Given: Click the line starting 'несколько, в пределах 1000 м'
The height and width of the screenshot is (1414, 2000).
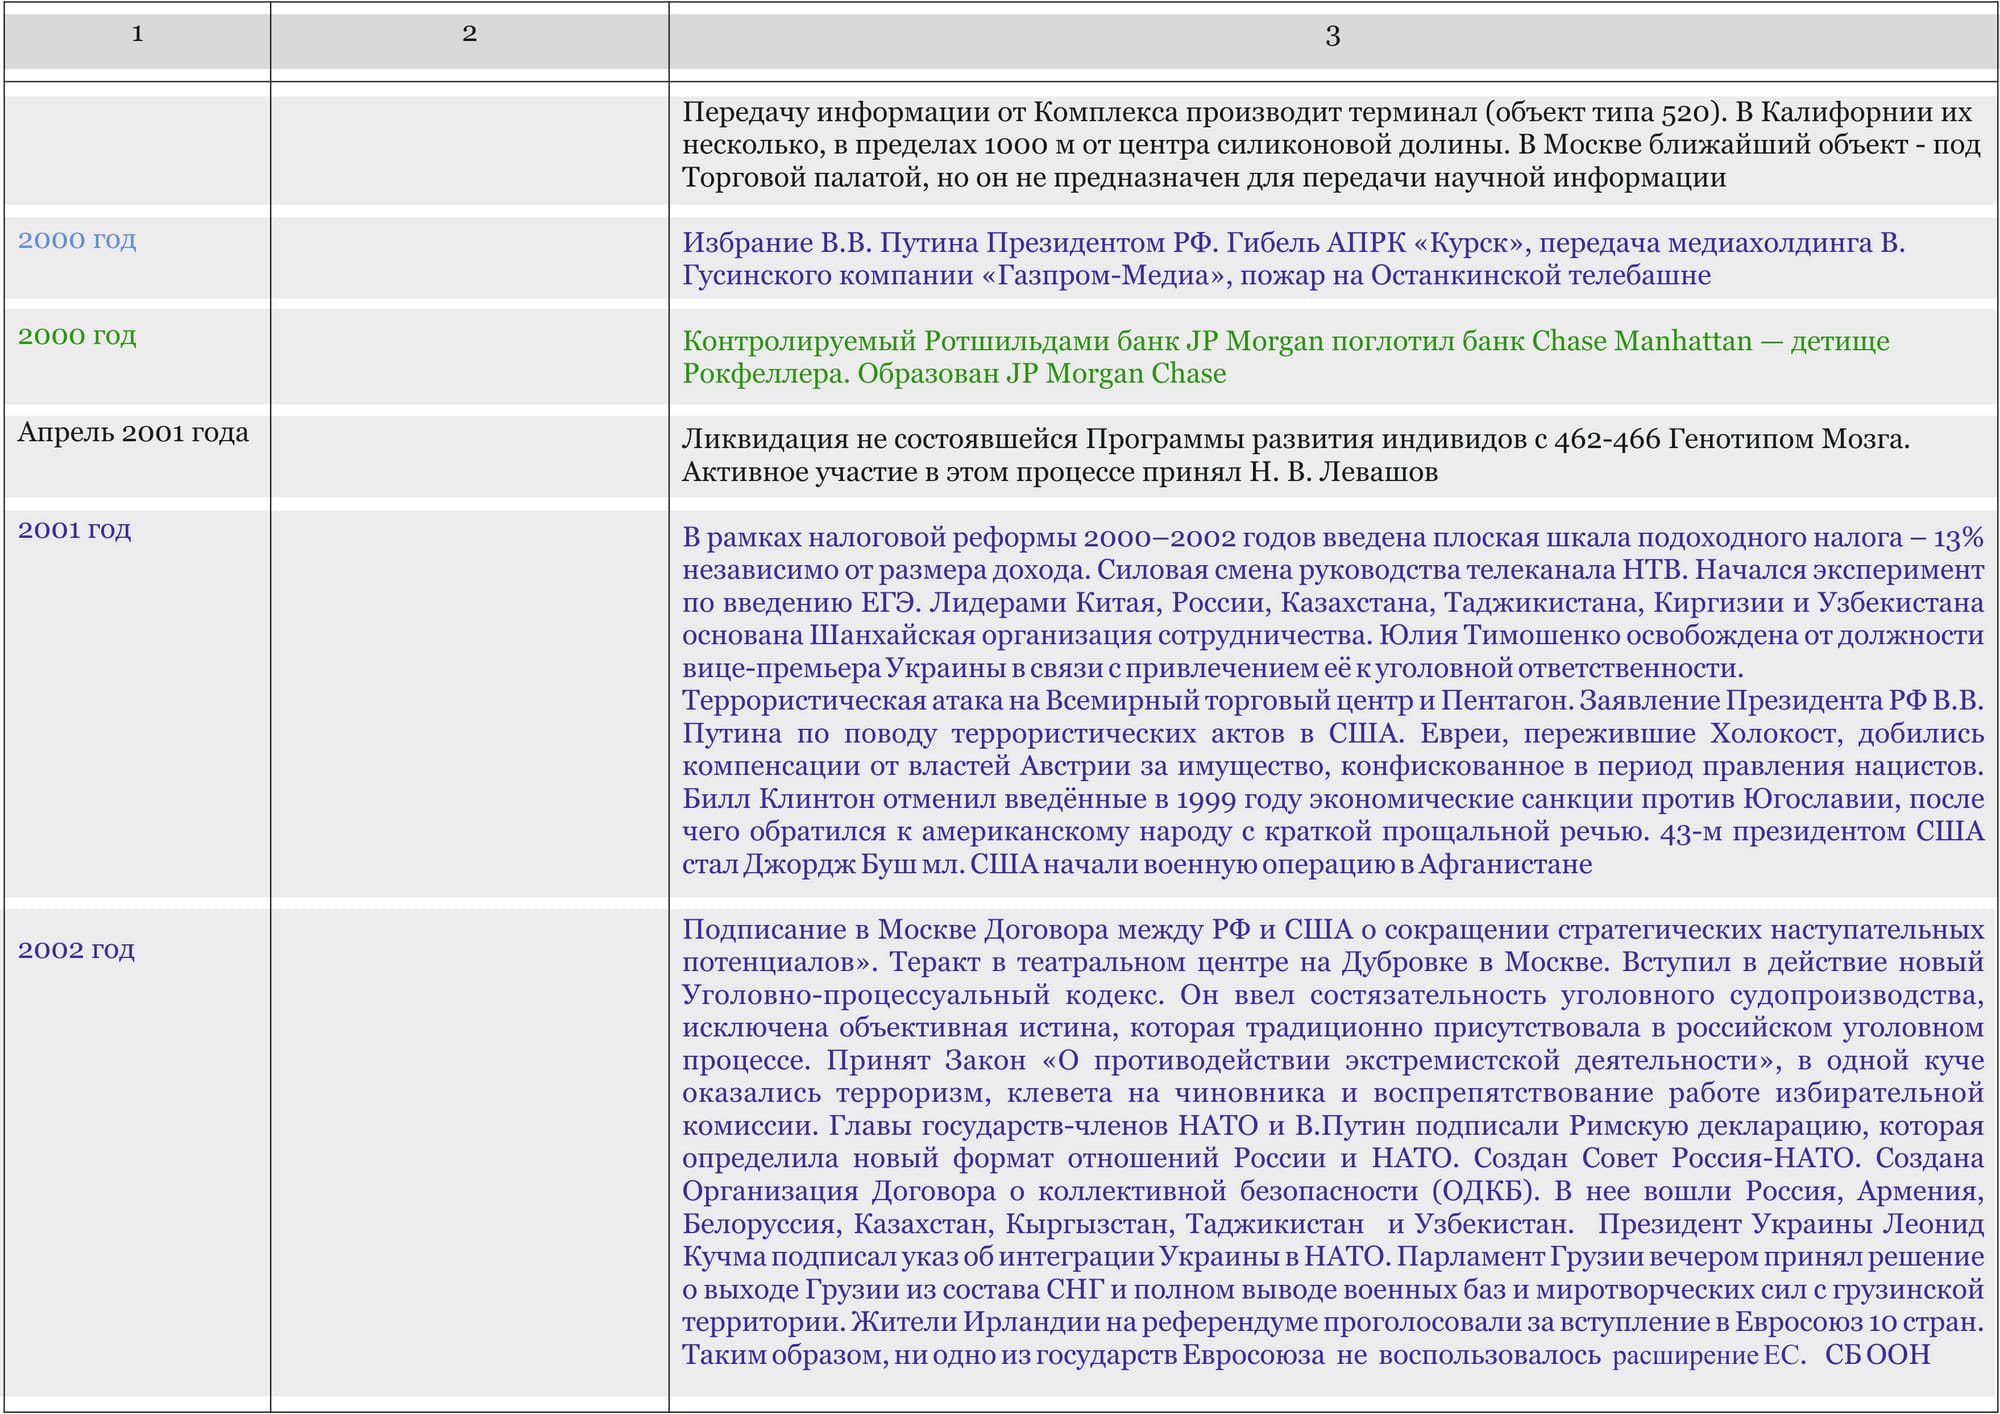Looking at the screenshot, I should click(x=1332, y=145).
